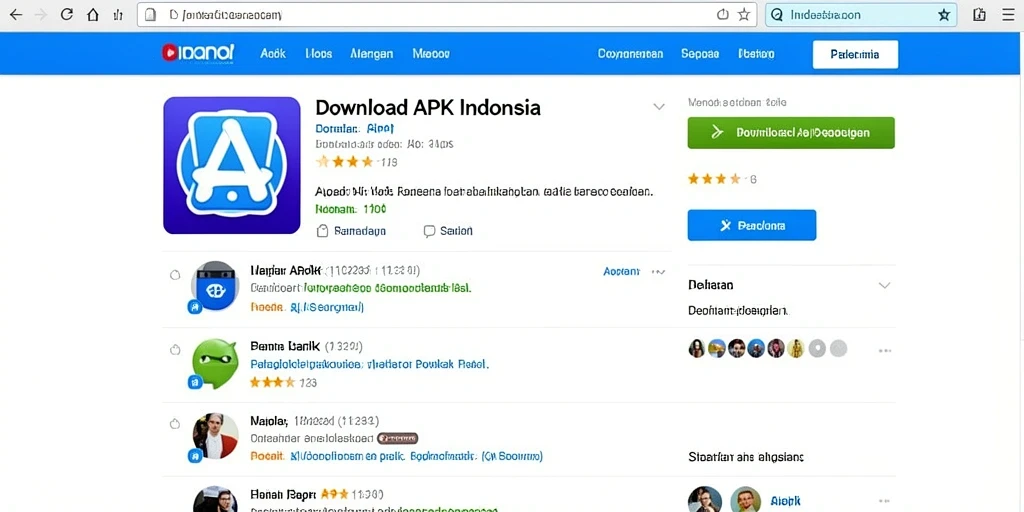Focus the browser address bar

pos(447,14)
